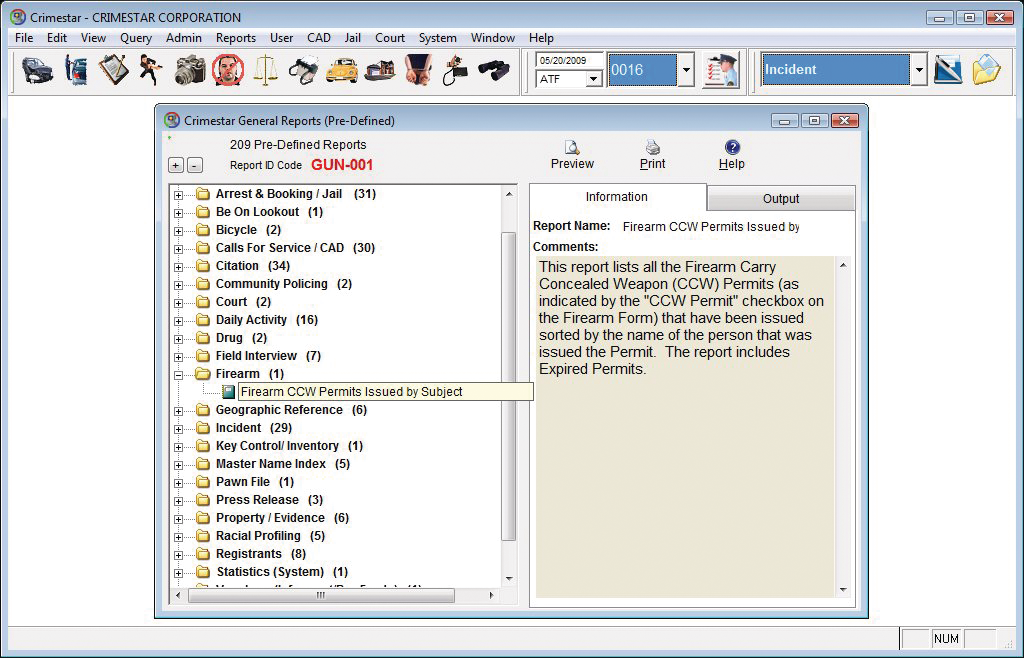Switch to the Output tab

781,198
